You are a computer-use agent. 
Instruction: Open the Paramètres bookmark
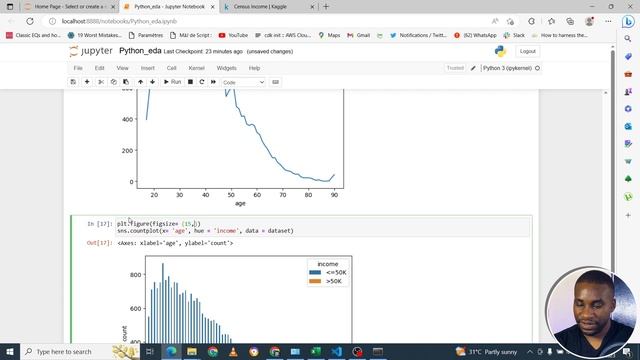pos(146,36)
